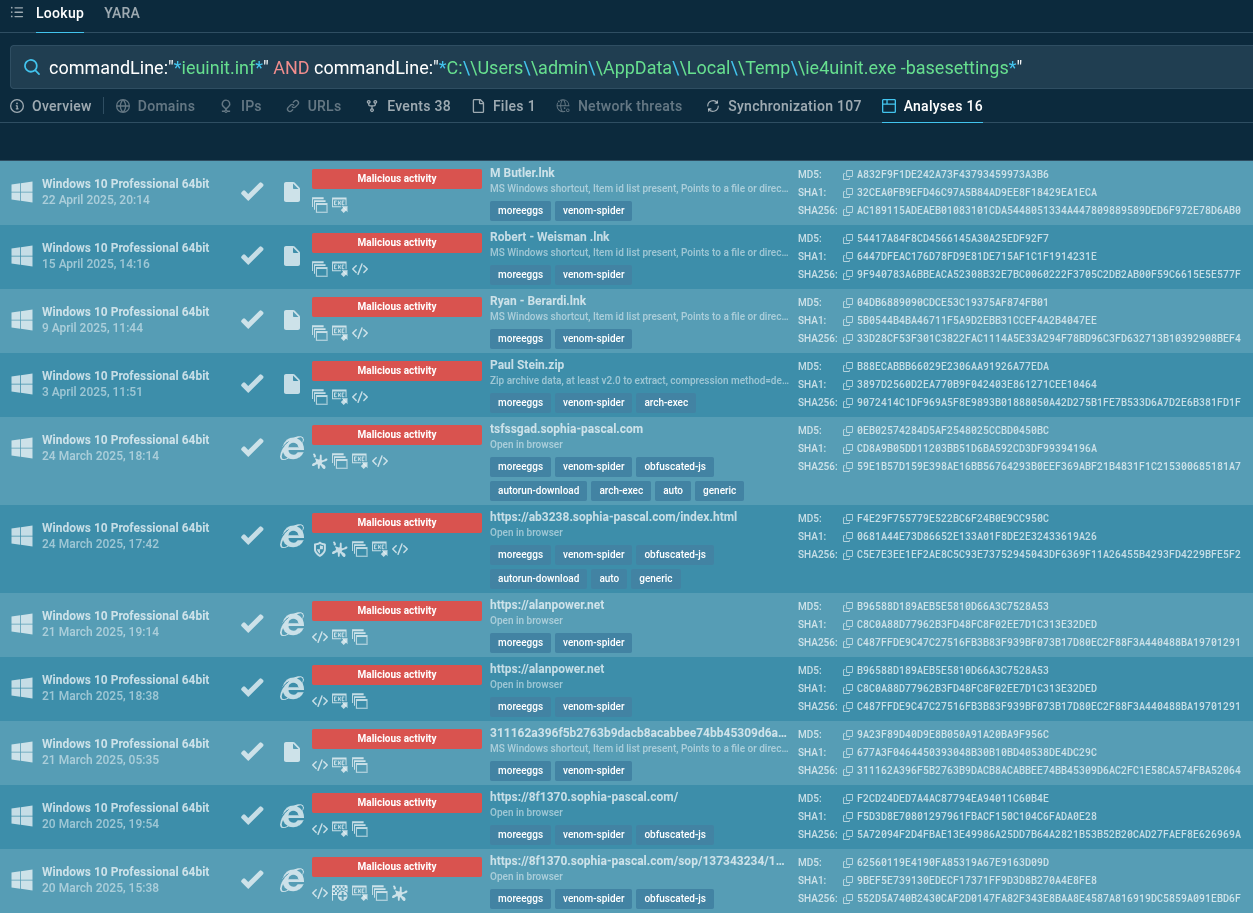Image resolution: width=1253 pixels, height=913 pixels.
Task: Open the Robert - Weisman .lnk analysis
Action: click(x=550, y=237)
